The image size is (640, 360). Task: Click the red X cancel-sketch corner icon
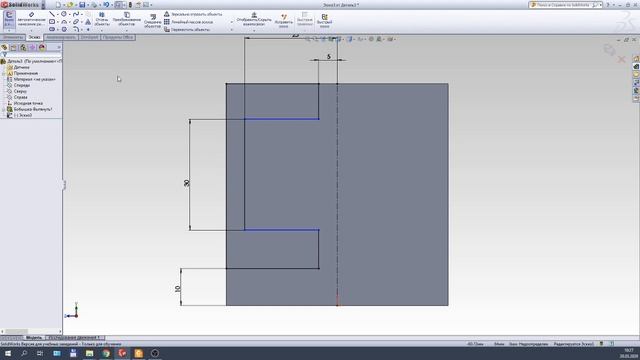(622, 60)
